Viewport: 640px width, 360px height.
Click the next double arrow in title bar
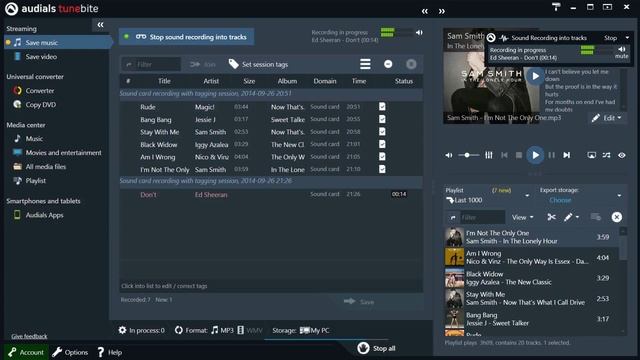pyautogui.click(x=442, y=11)
